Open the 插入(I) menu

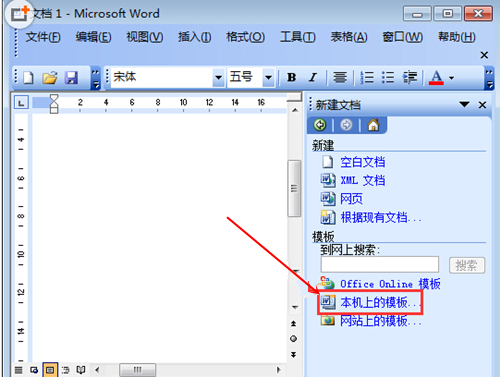pos(194,37)
